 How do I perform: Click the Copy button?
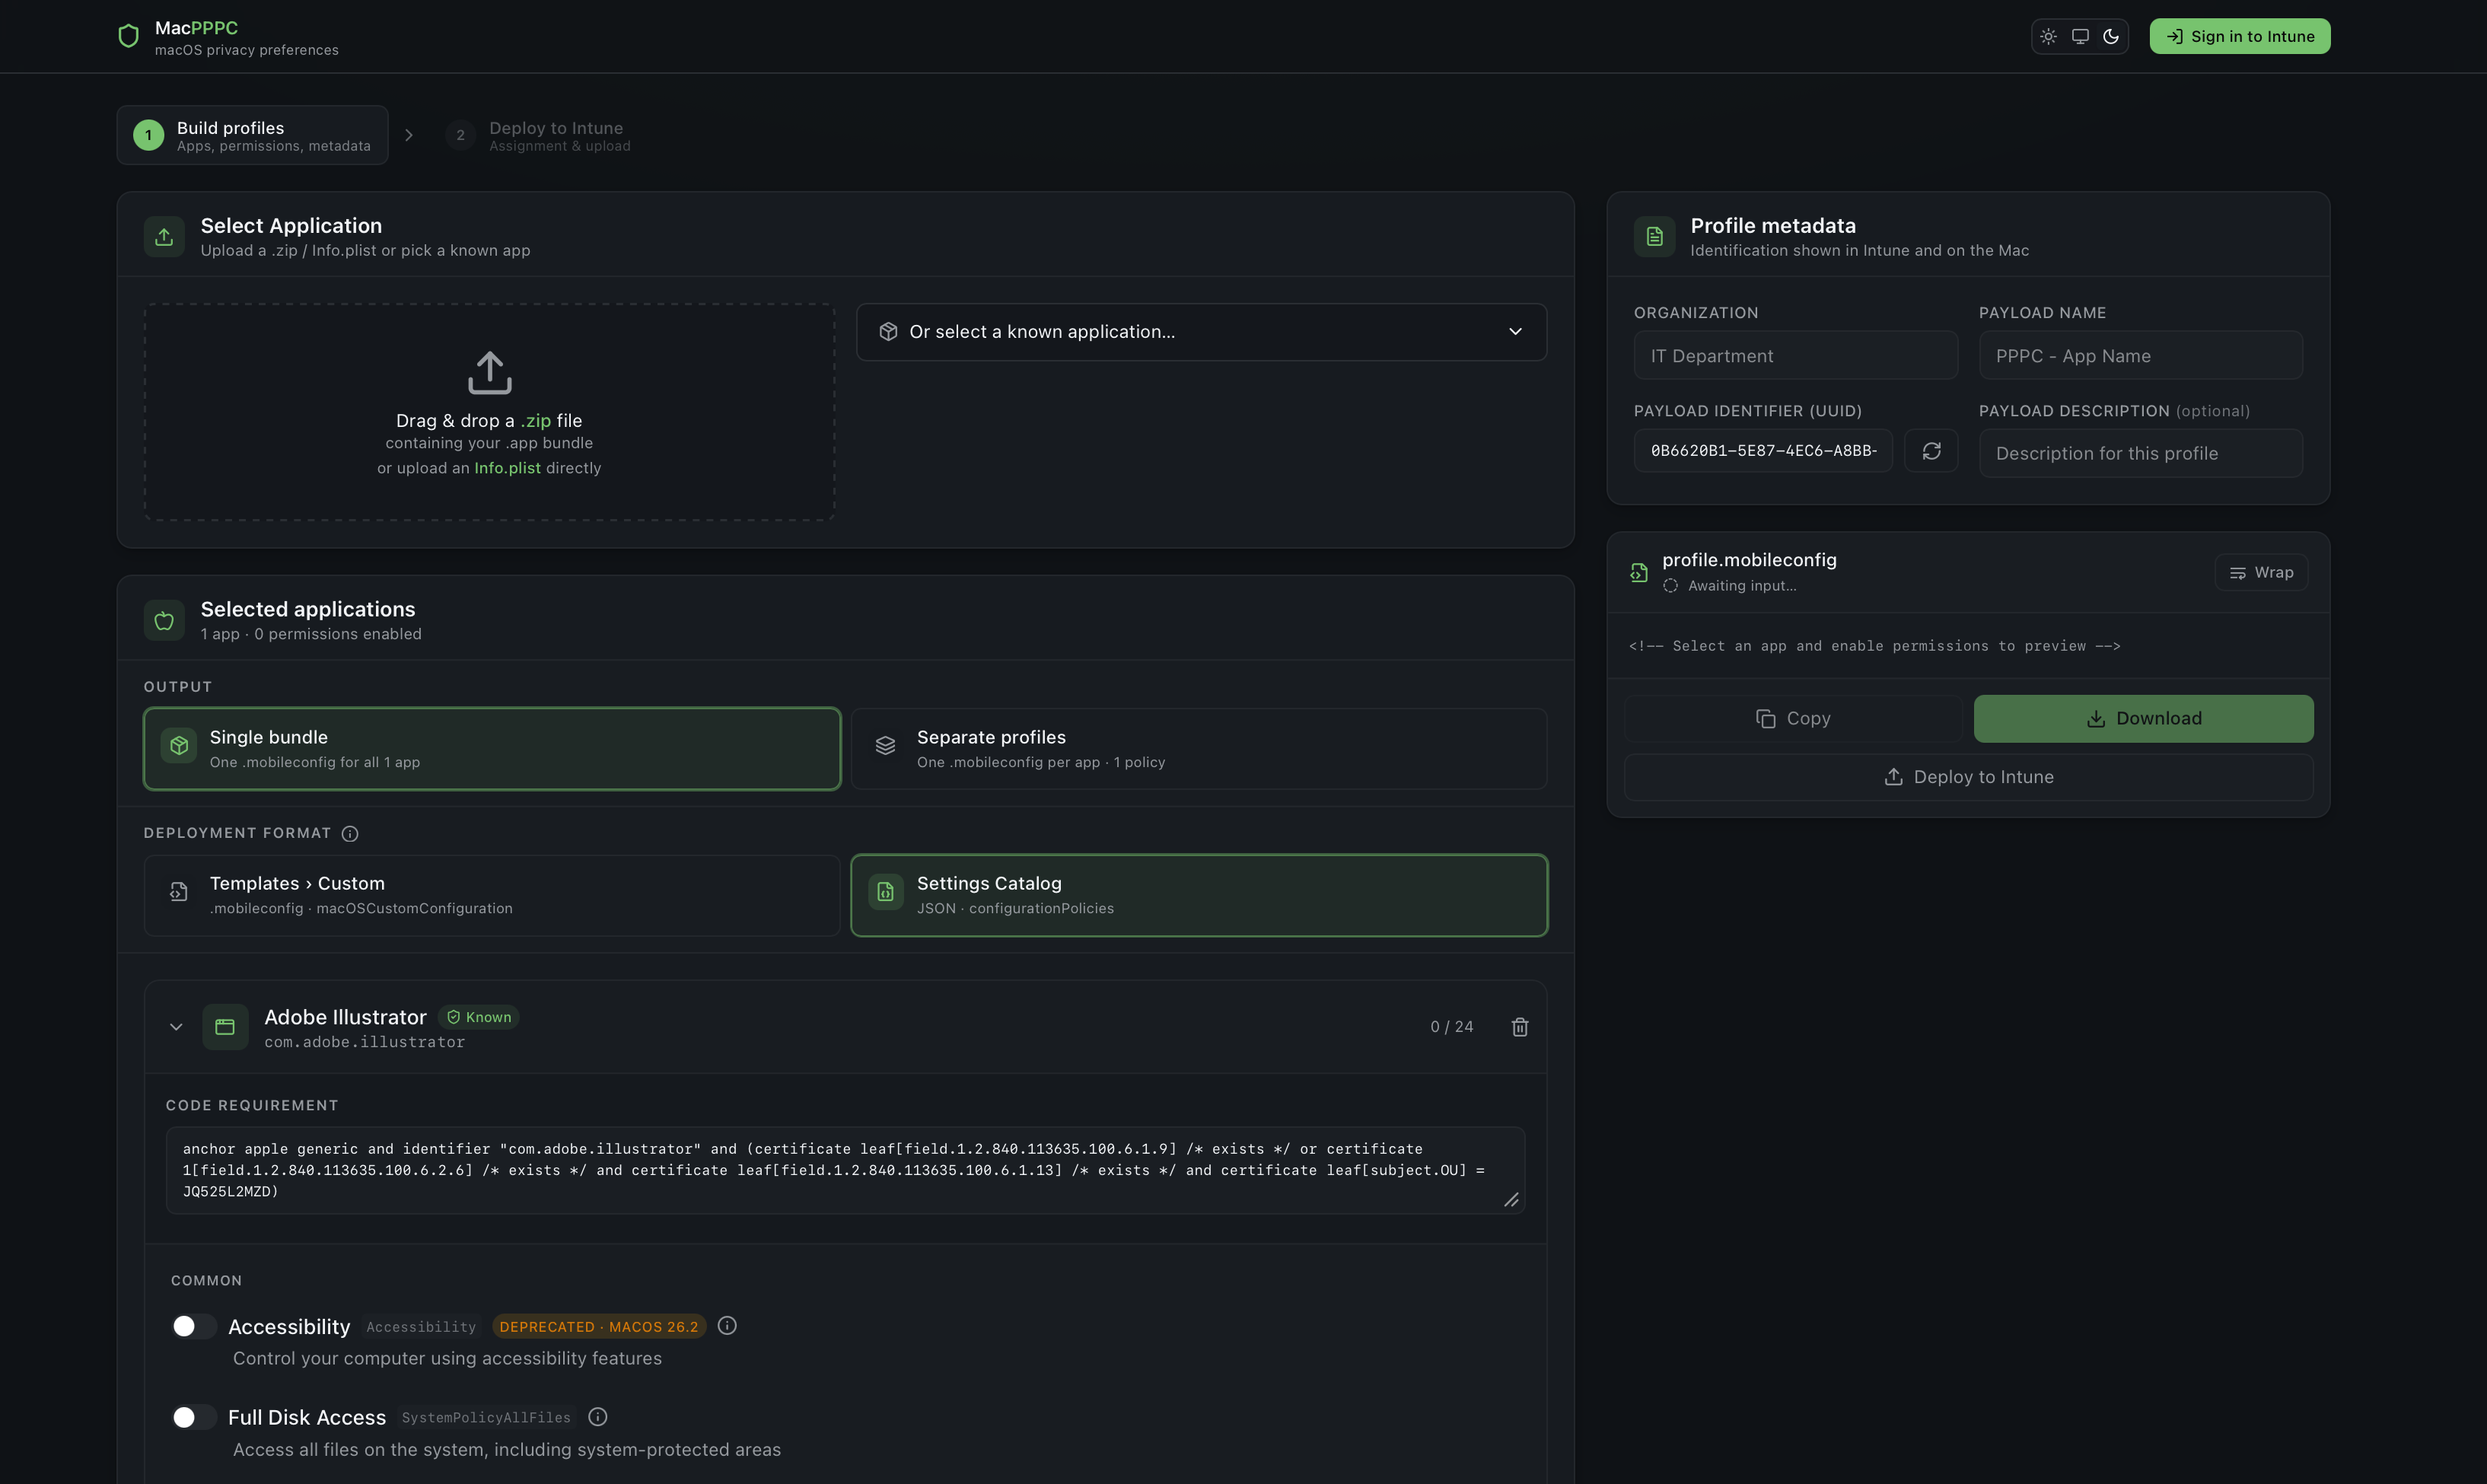pos(1793,719)
